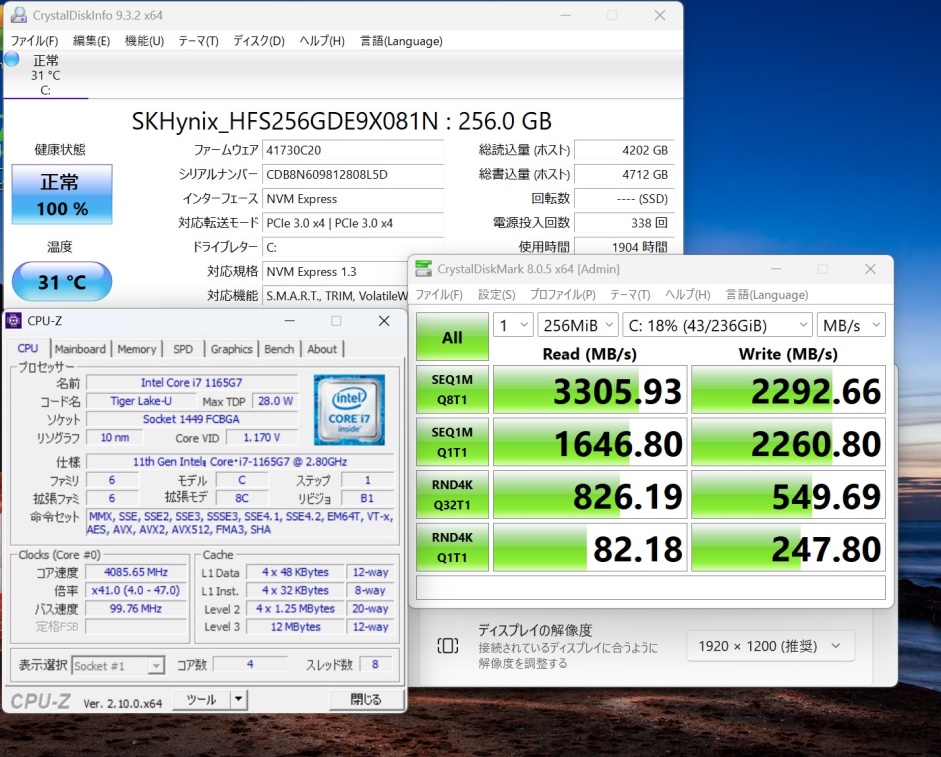Screen dimensions: 941x757
Task: Open 言語(Language) menu in CrystalDiskInfo
Action: [401, 41]
